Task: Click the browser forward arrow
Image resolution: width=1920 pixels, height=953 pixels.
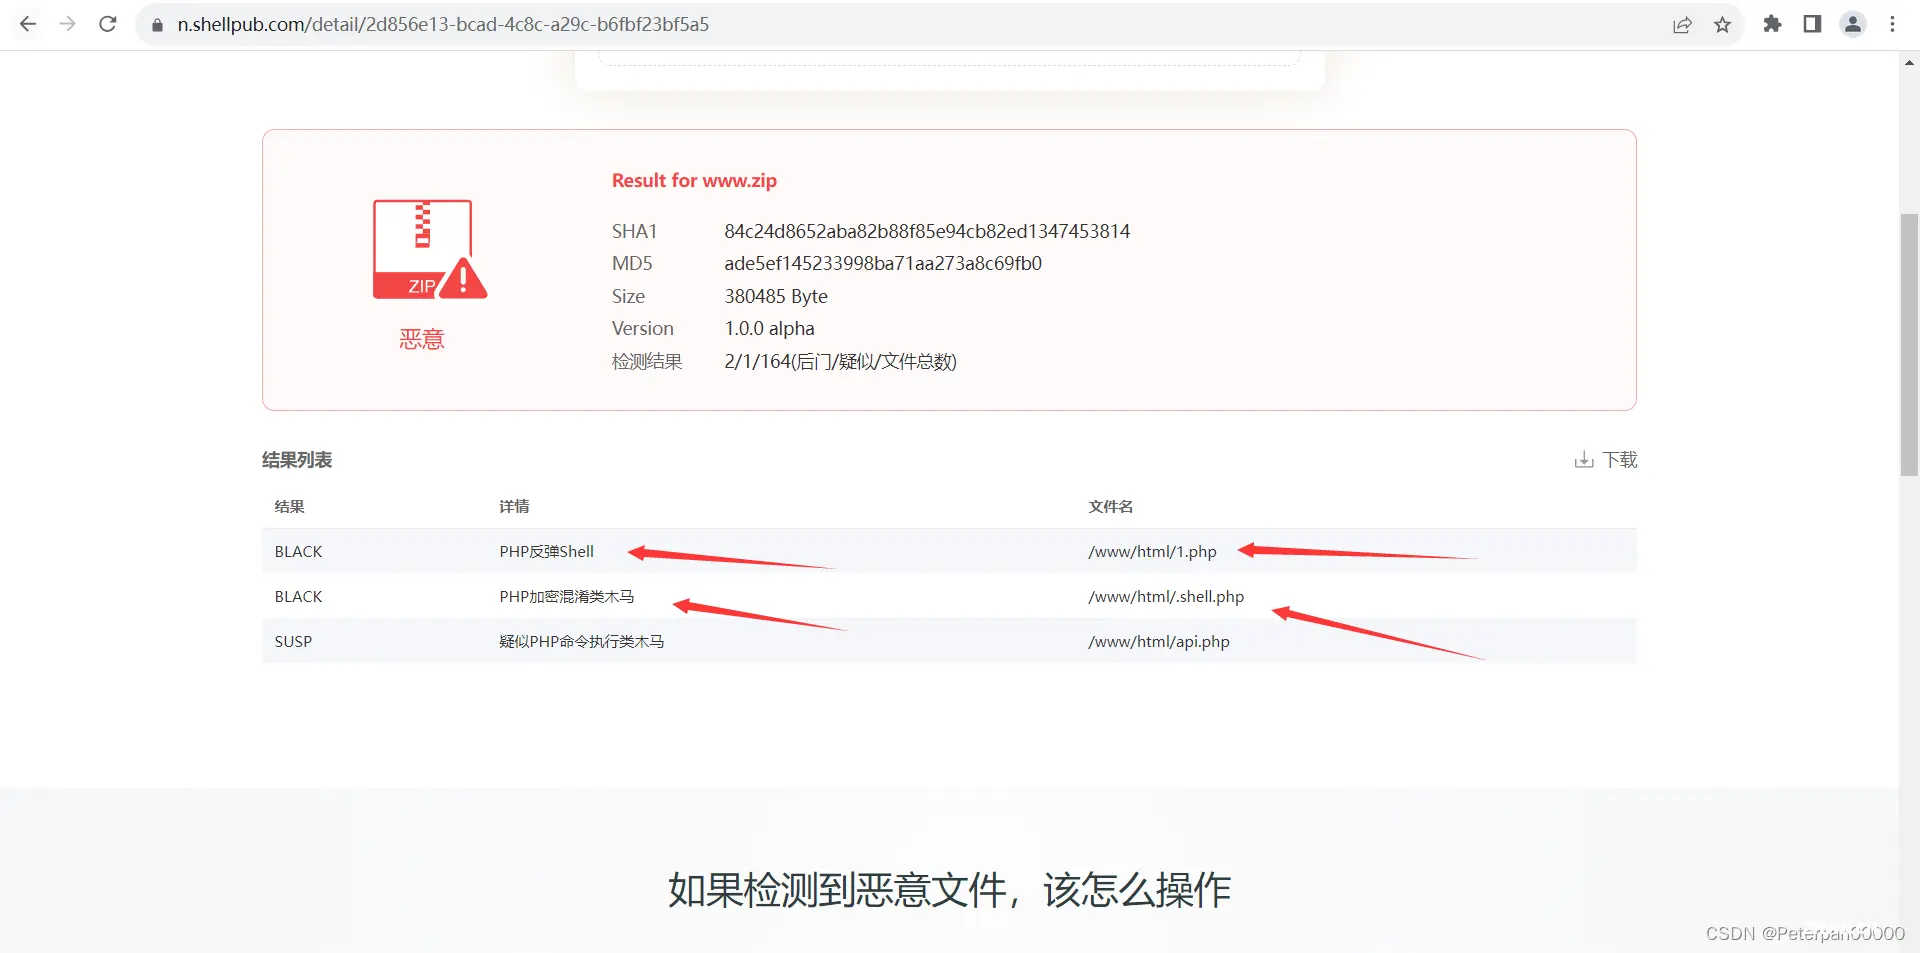Action: pyautogui.click(x=67, y=24)
